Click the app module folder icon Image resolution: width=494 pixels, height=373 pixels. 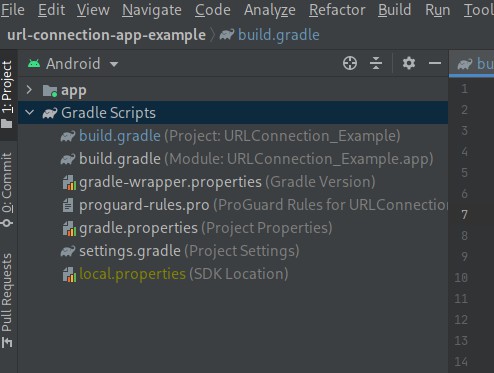pyautogui.click(x=50, y=90)
